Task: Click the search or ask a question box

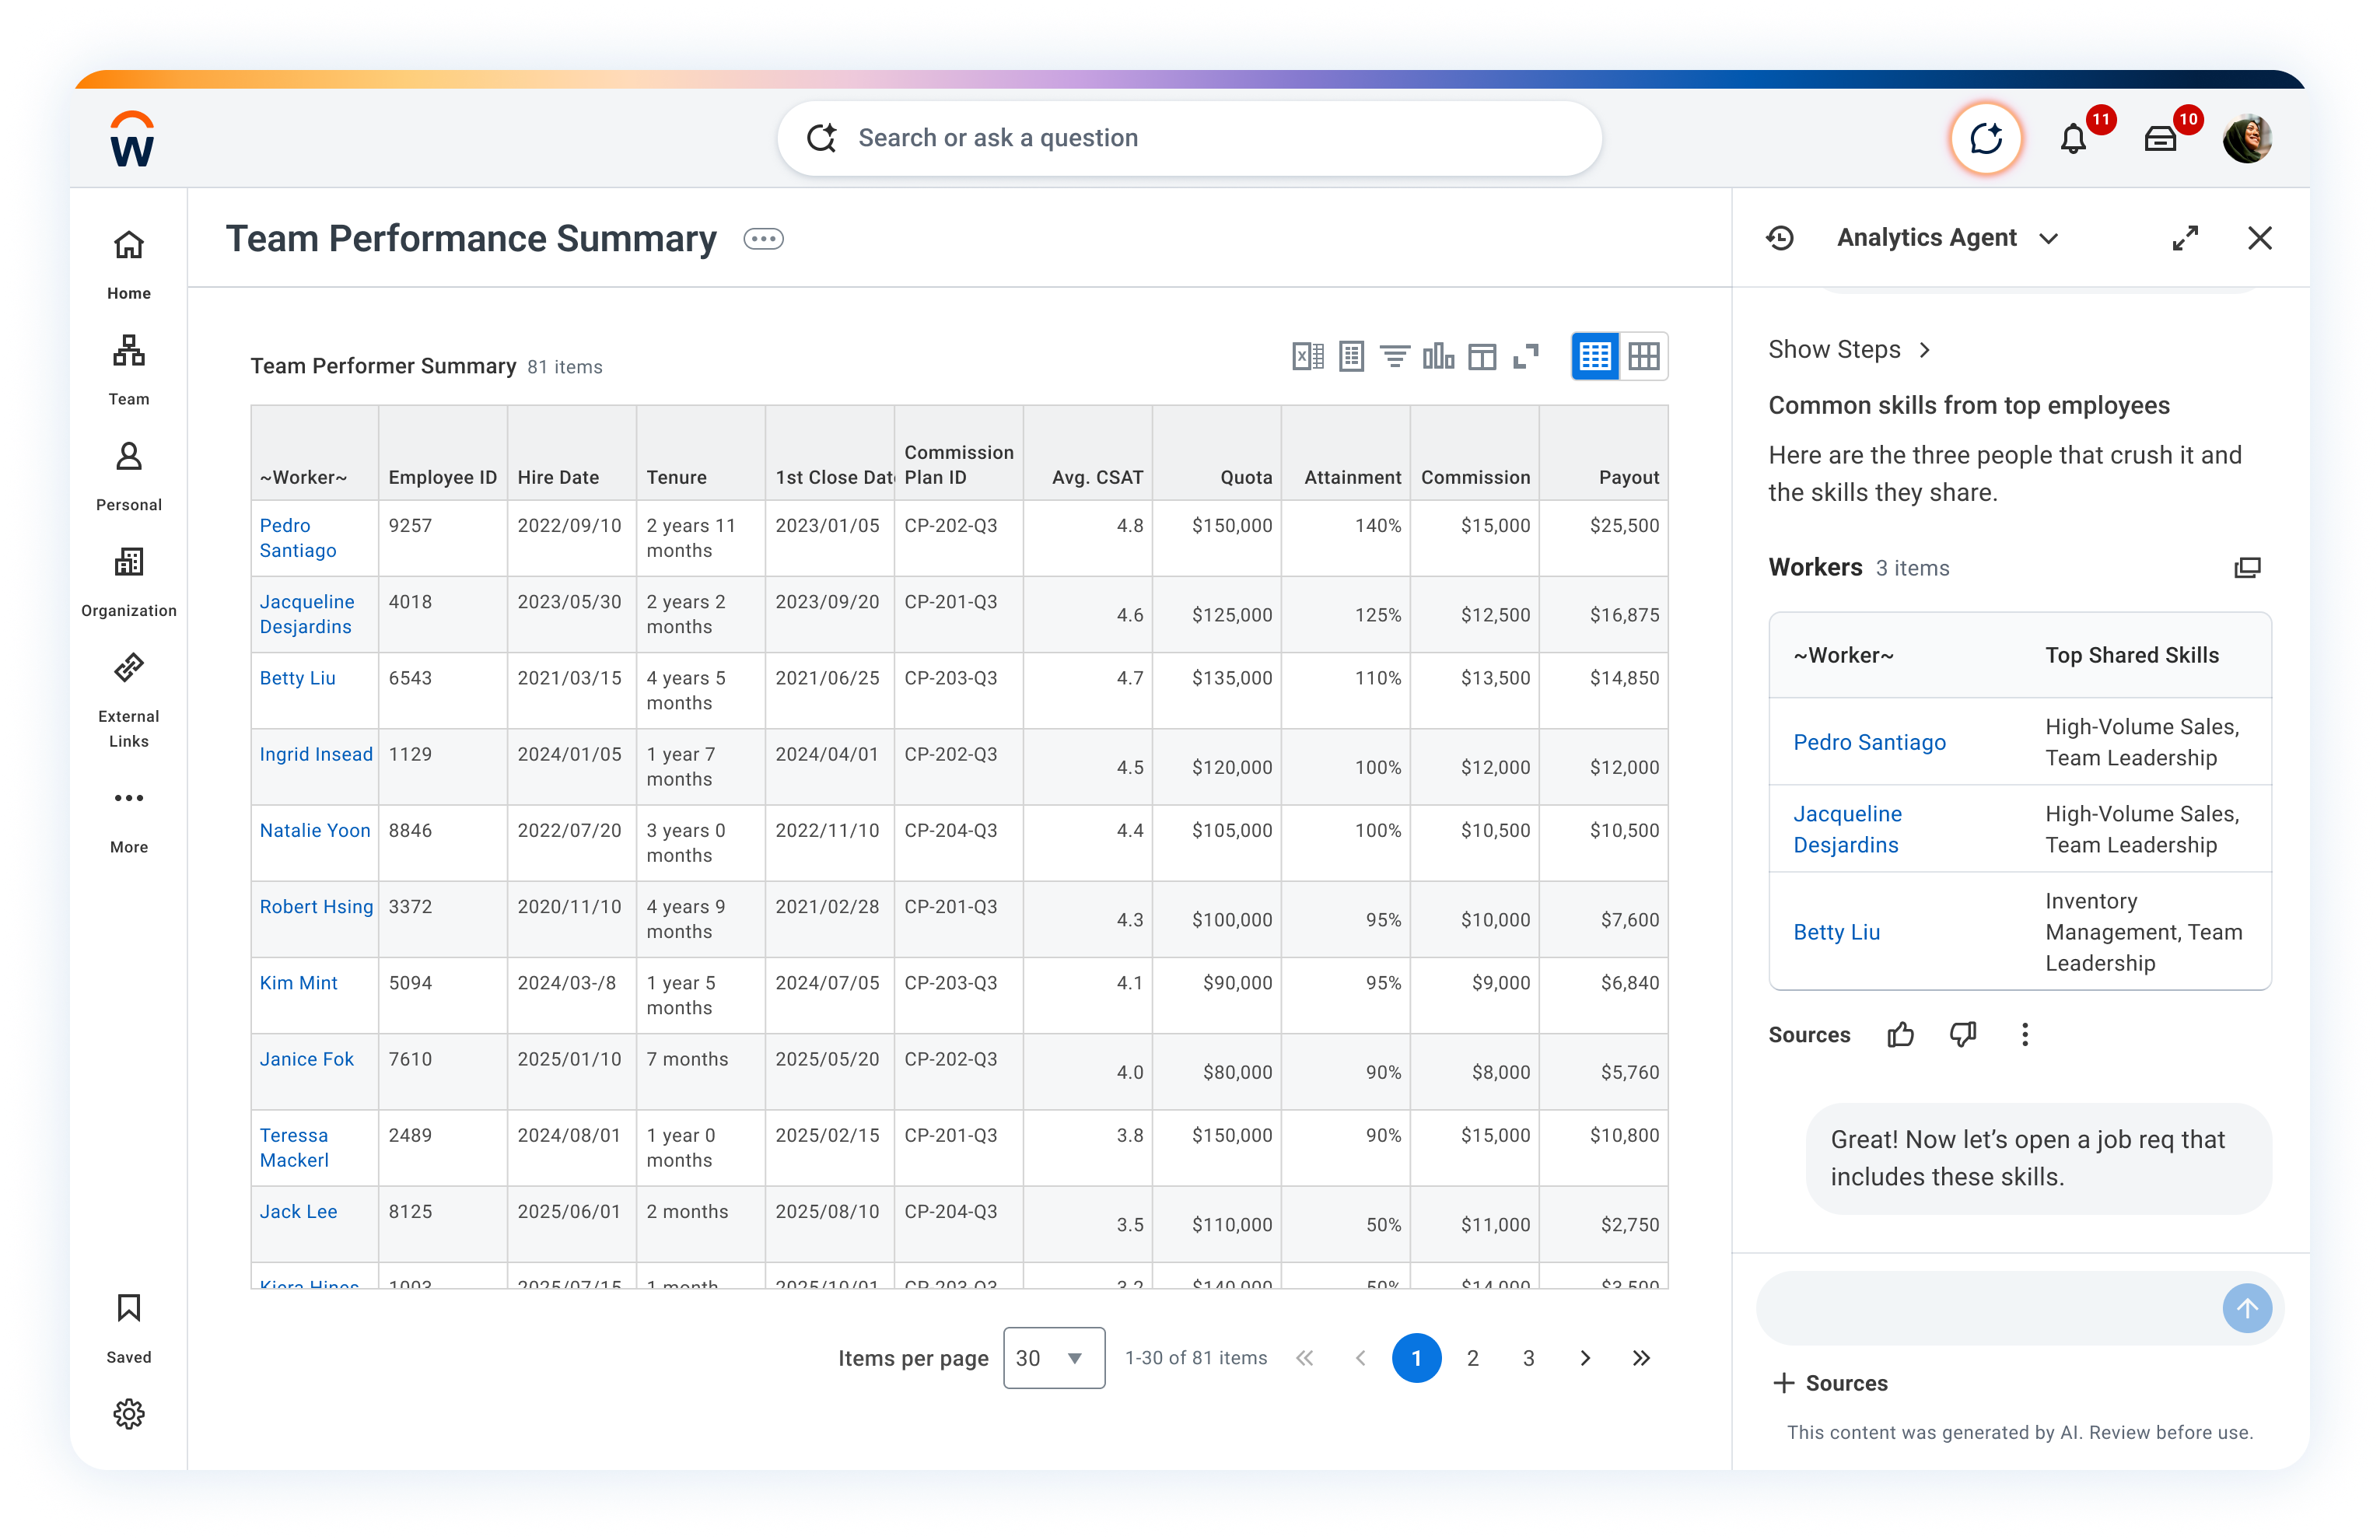Action: click(x=1189, y=138)
